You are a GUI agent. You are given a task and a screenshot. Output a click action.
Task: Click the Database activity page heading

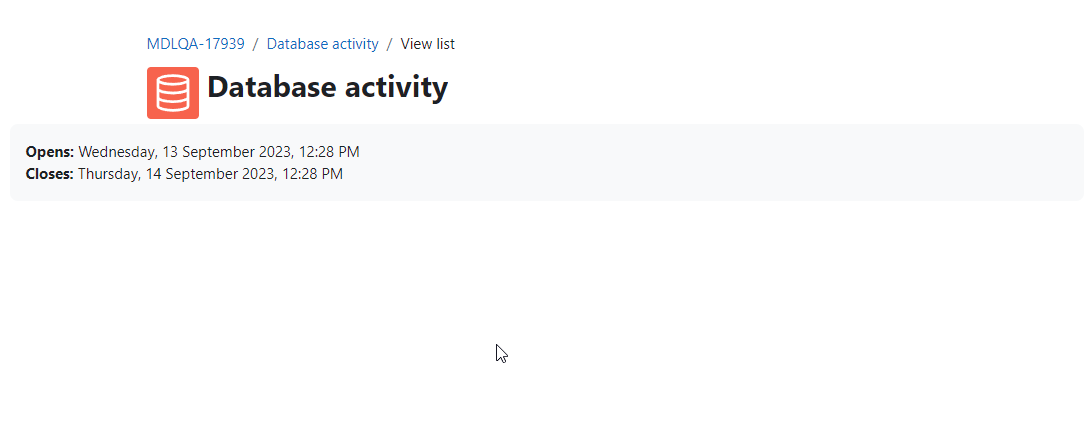coord(327,88)
